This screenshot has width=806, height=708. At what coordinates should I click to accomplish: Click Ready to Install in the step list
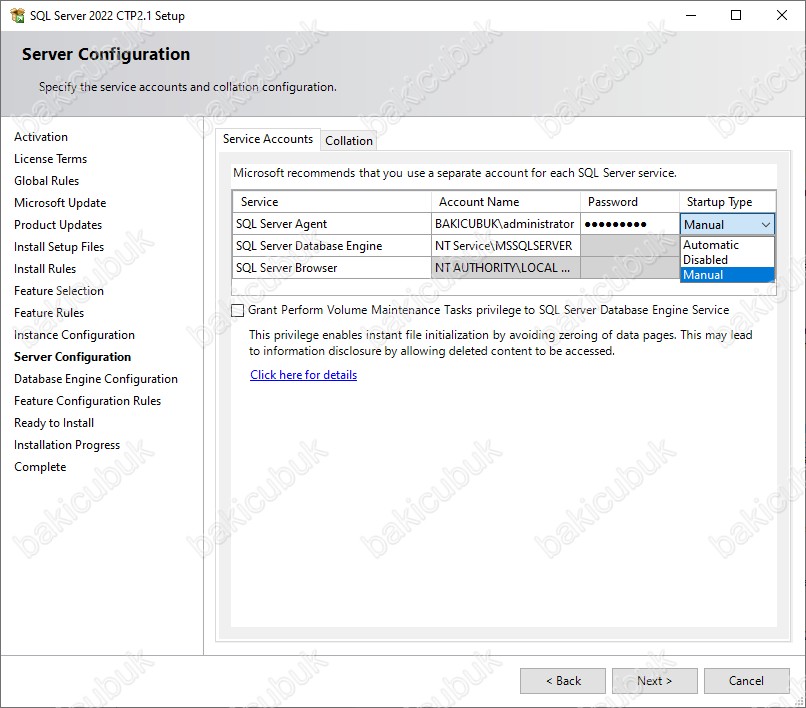click(54, 423)
